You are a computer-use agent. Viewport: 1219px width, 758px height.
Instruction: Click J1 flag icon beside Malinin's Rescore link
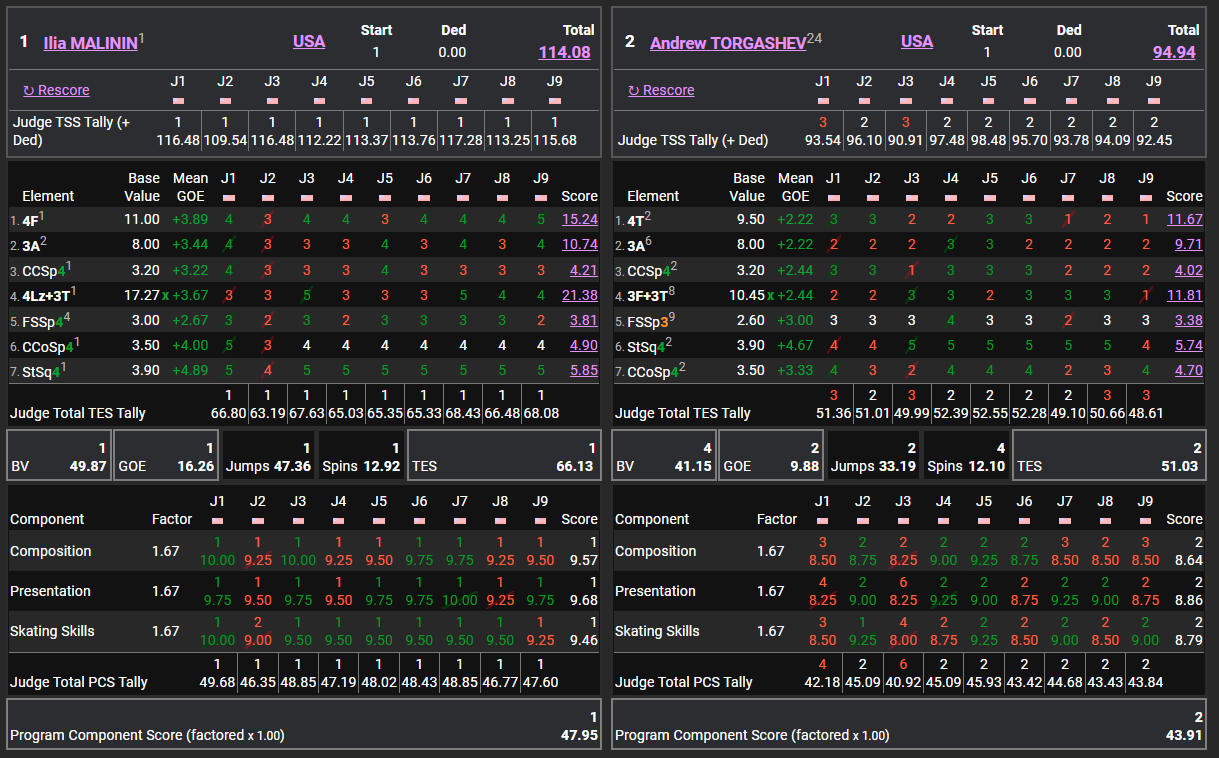coord(178,101)
